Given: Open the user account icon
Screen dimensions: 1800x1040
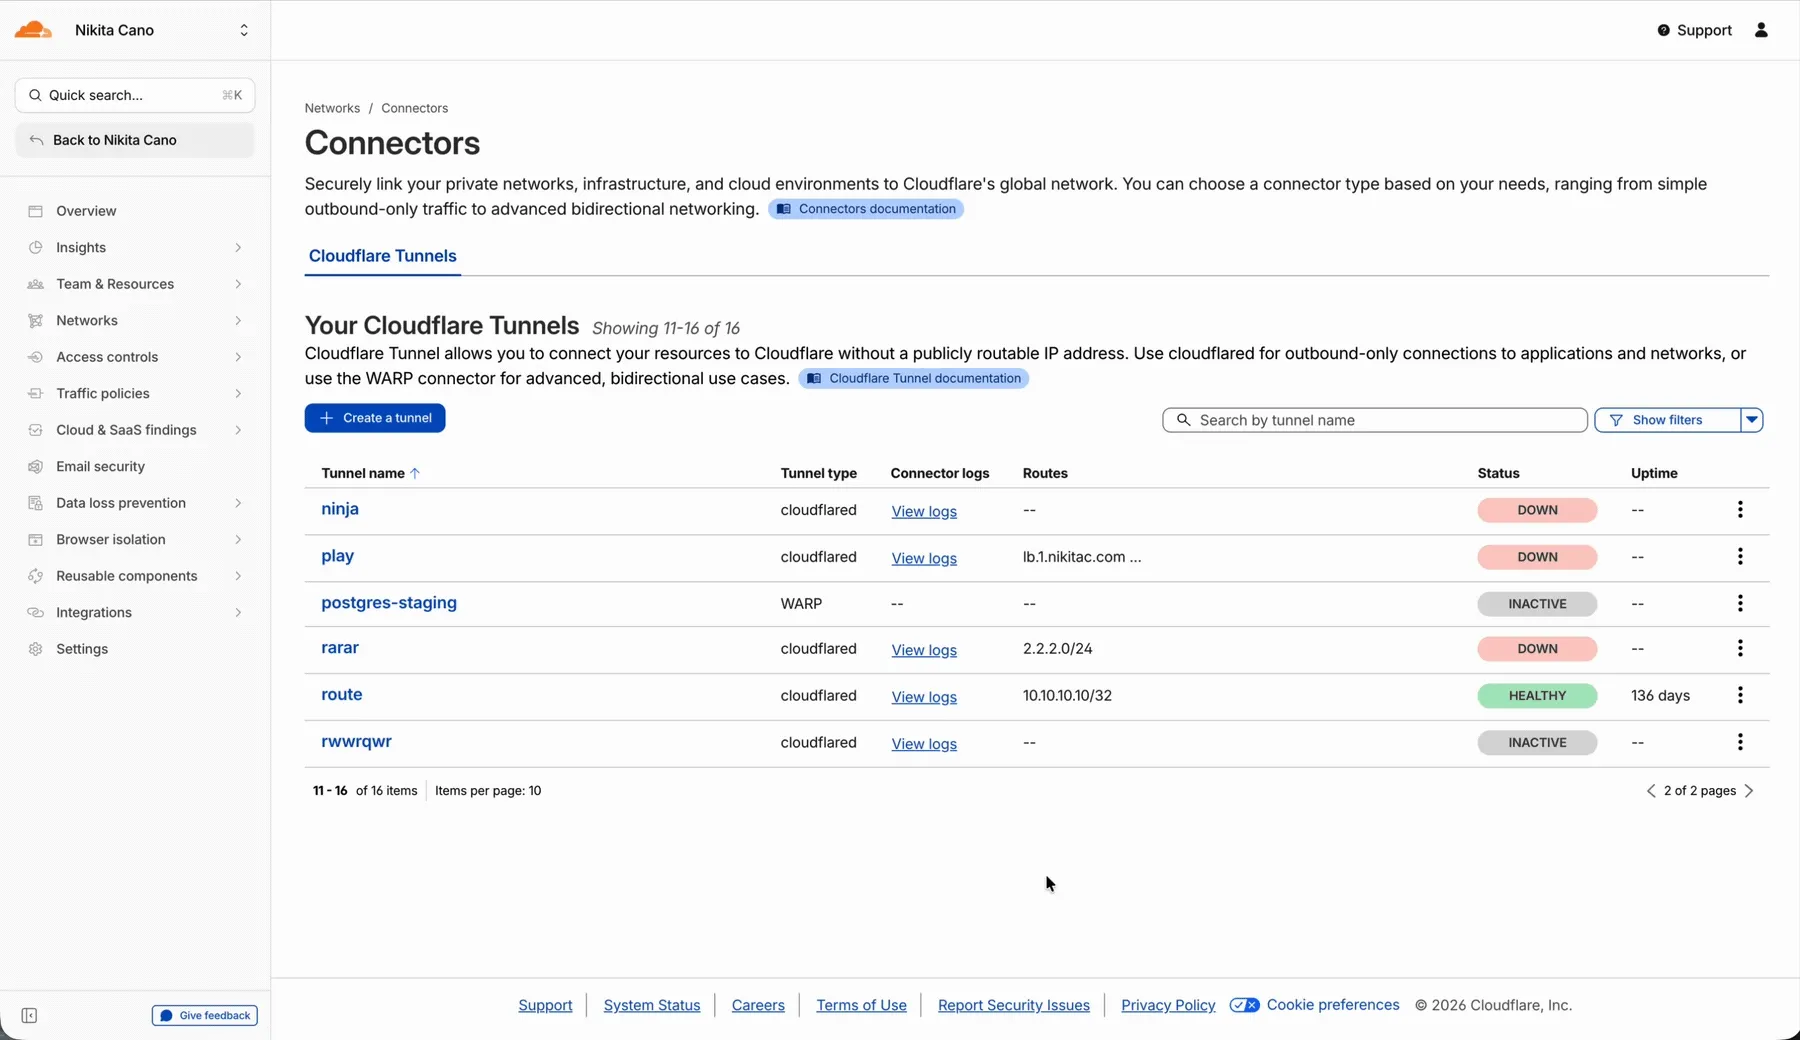Looking at the screenshot, I should click(1762, 30).
